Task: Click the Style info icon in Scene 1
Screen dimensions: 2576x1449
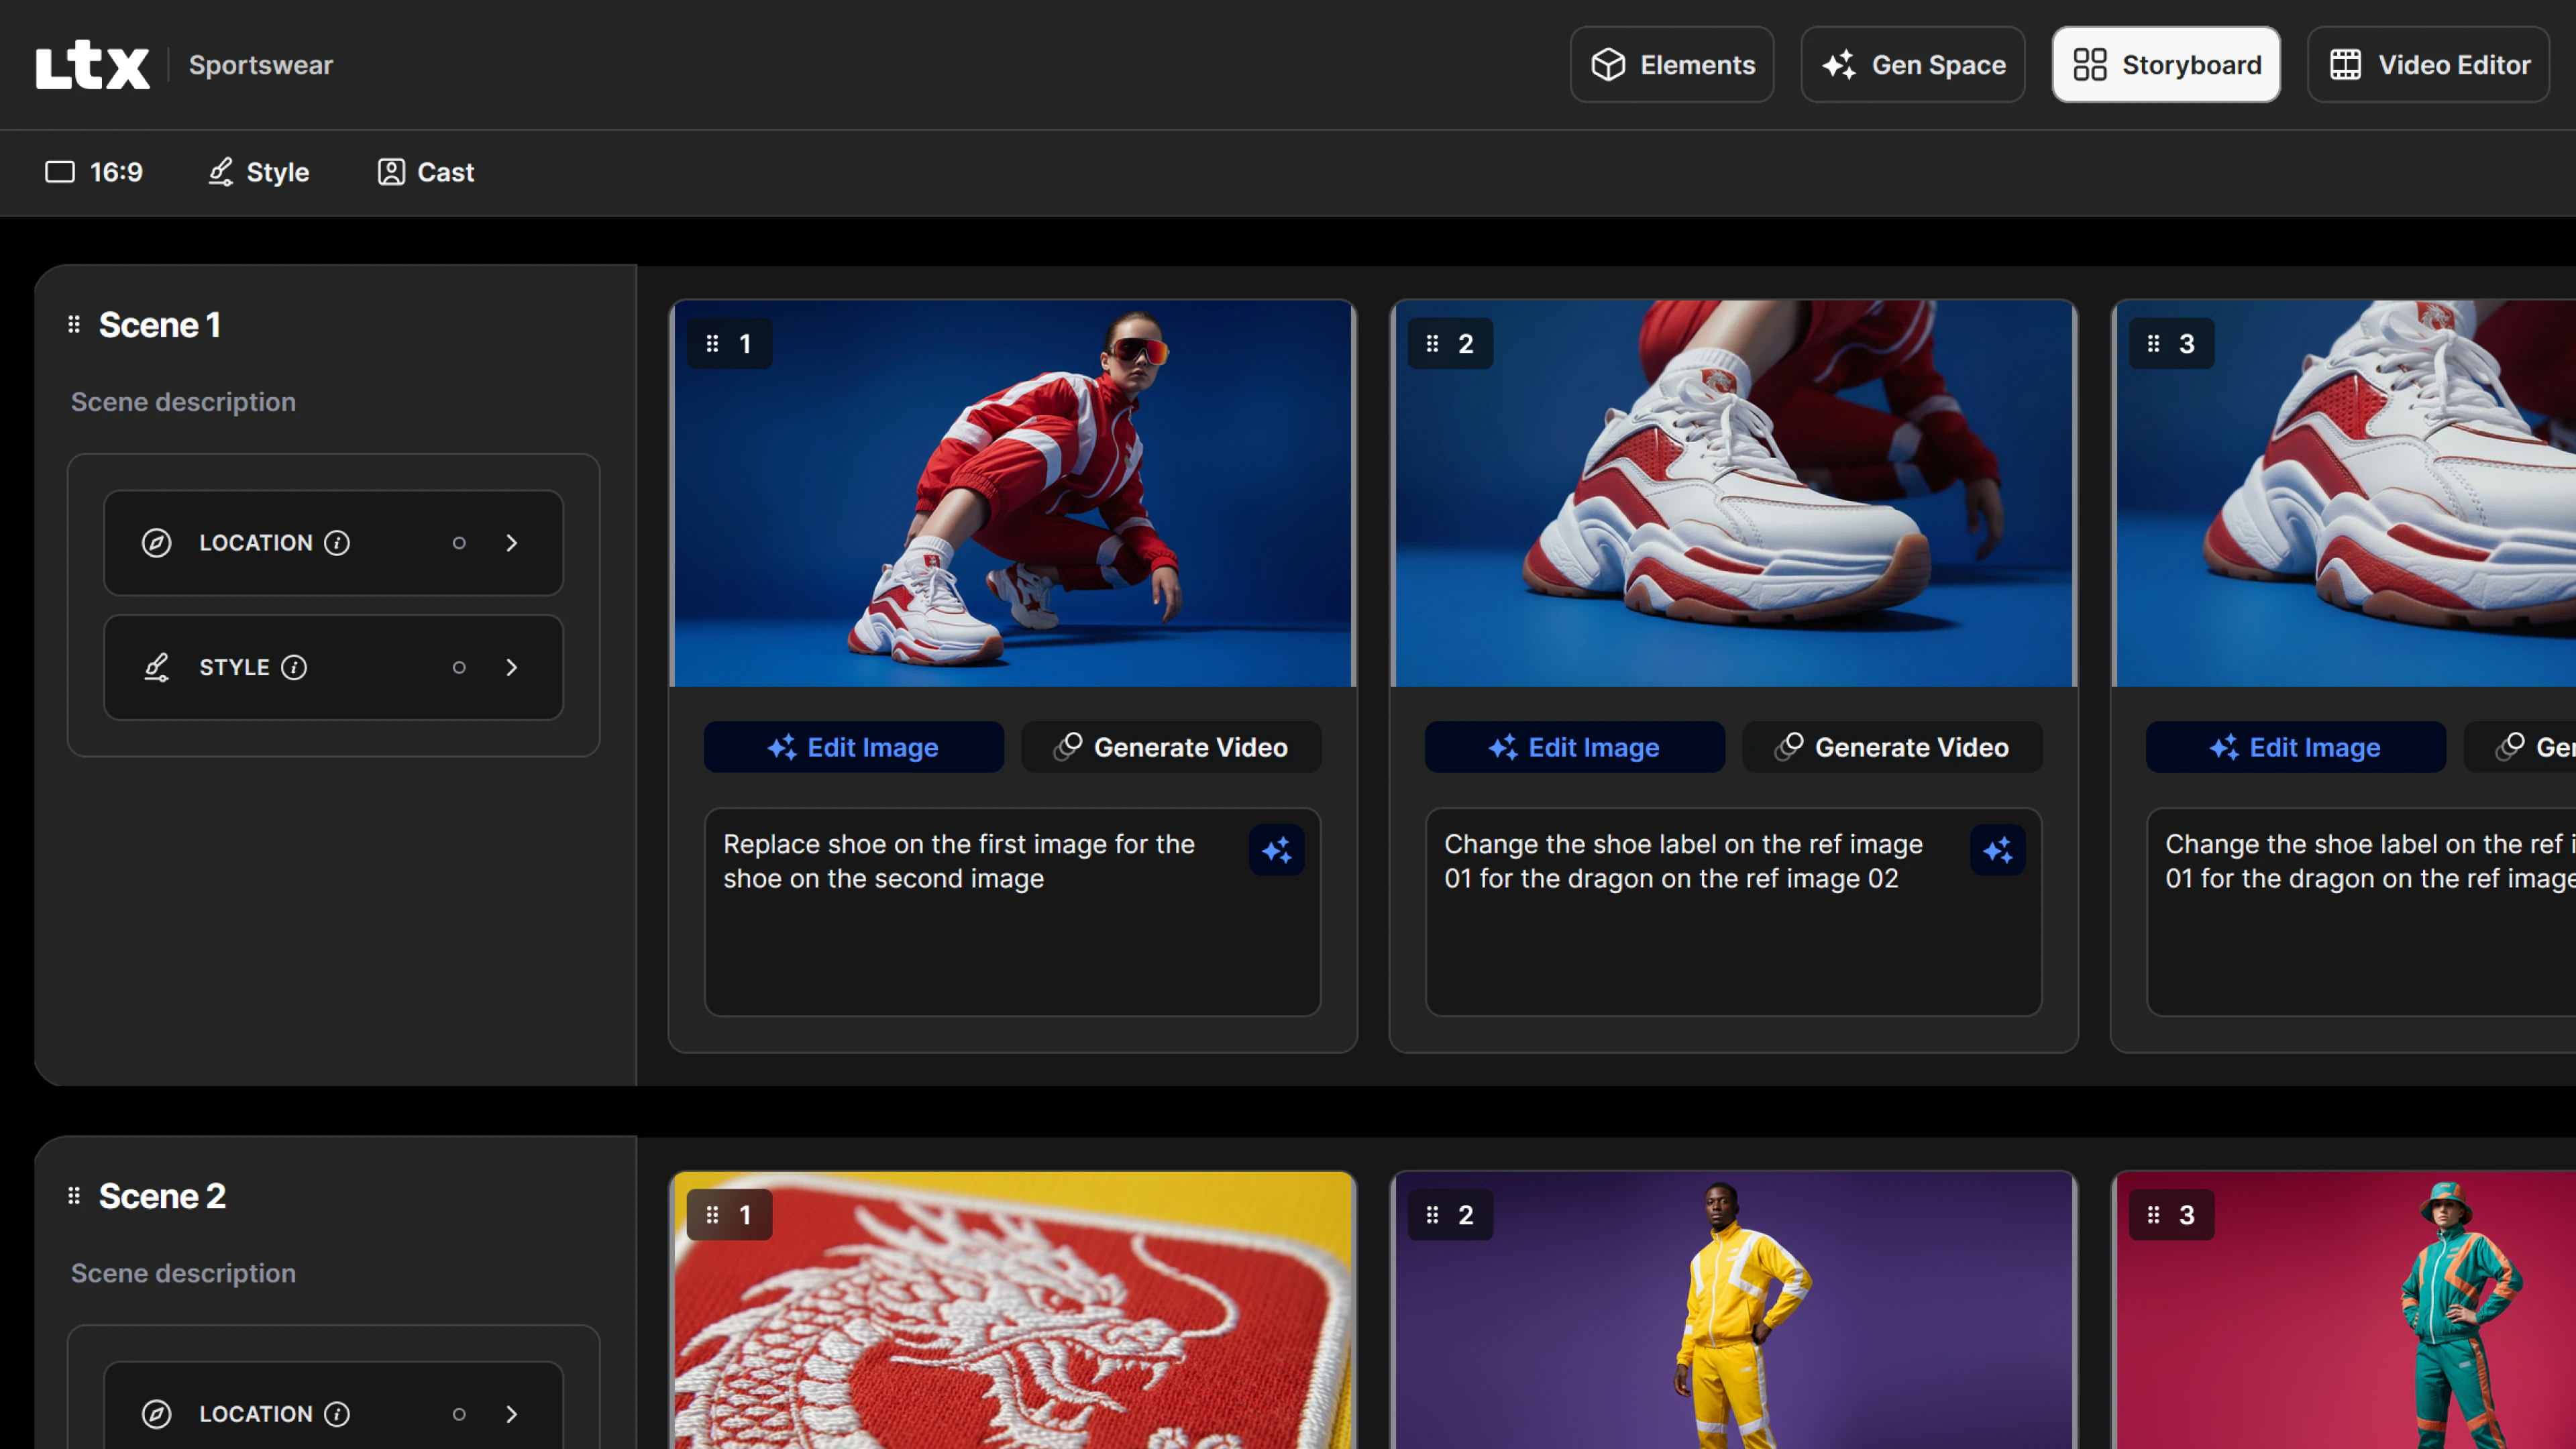Action: tap(294, 667)
